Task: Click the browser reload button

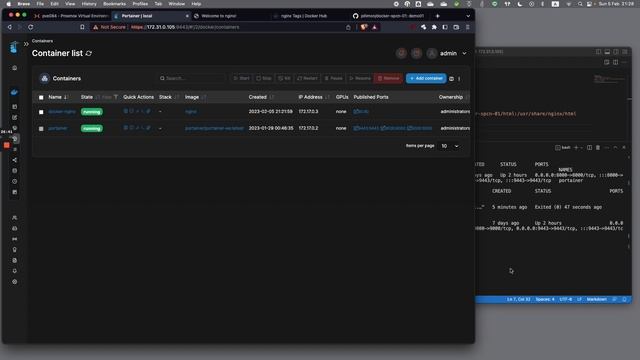Action: click(x=31, y=27)
